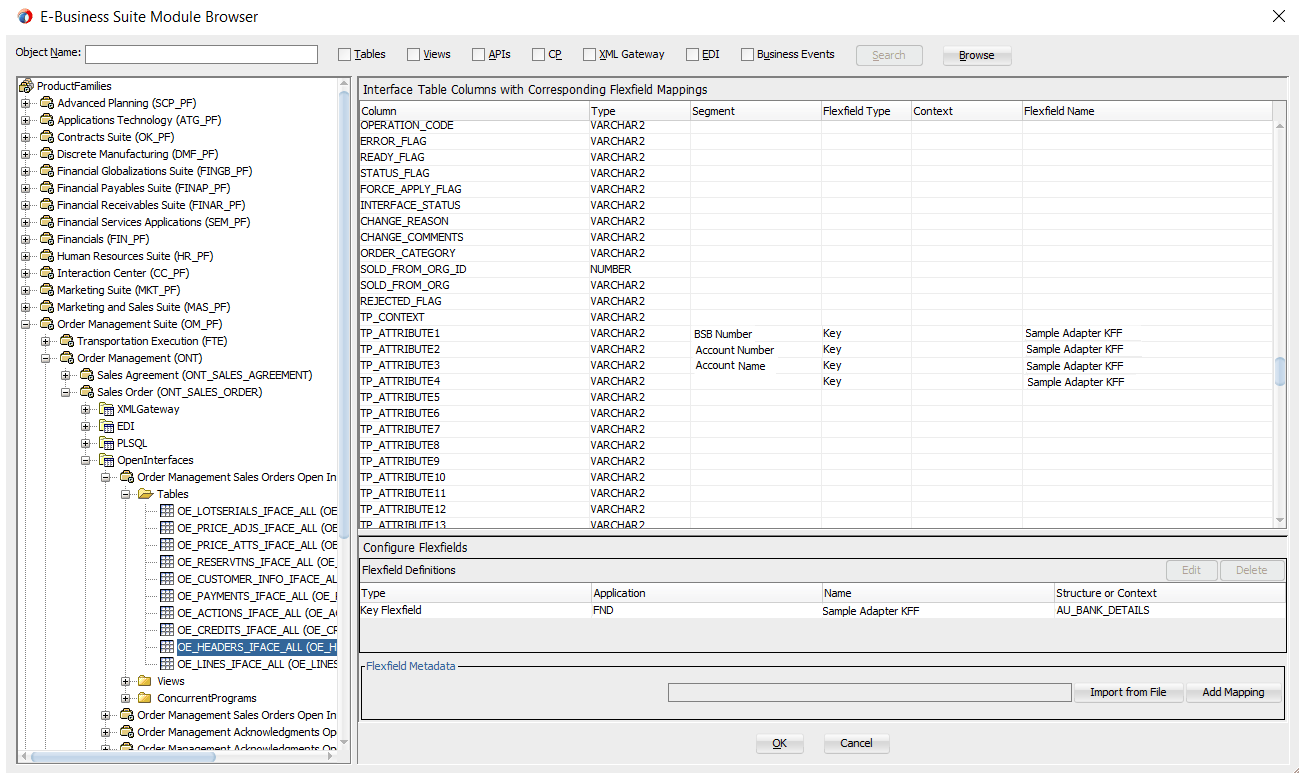1300x774 pixels.
Task: Click the Advanced Planning (SCP_PF) family icon
Action: pos(46,103)
